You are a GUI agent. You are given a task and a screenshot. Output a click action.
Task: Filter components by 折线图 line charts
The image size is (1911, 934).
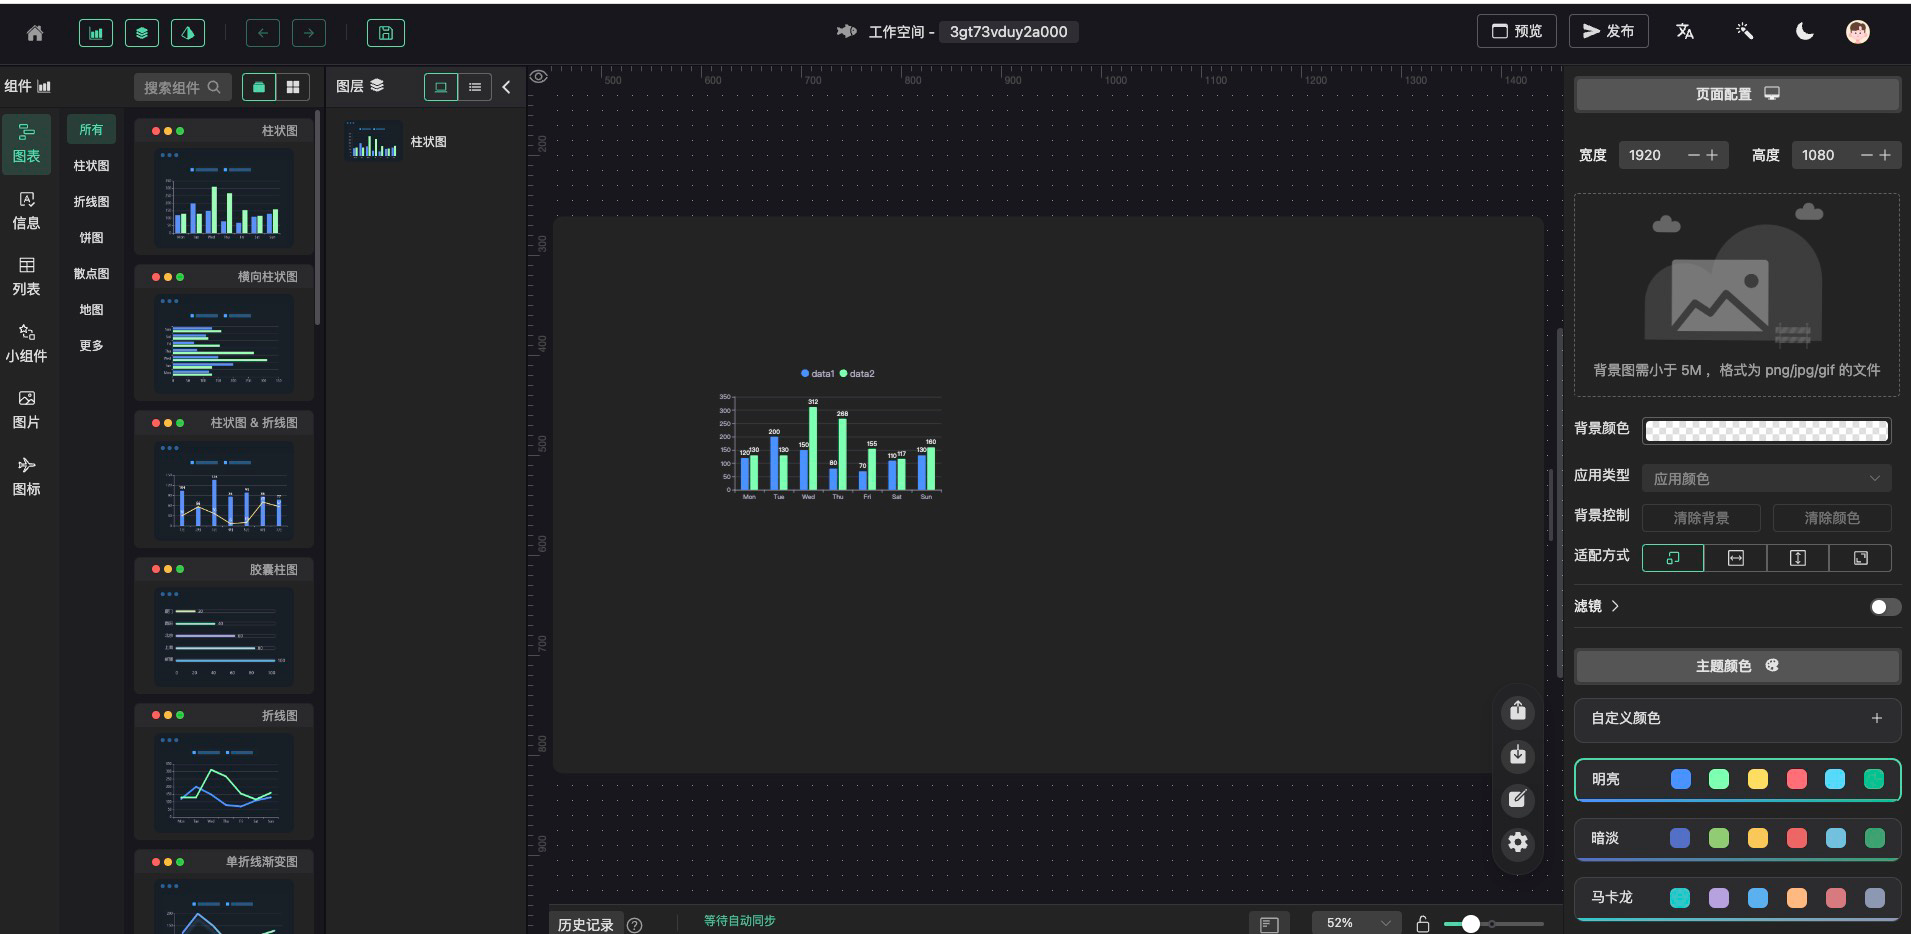click(x=91, y=201)
